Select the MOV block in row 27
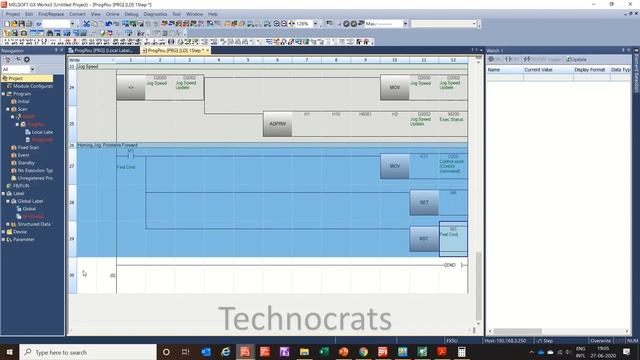This screenshot has width=640, height=360. click(395, 166)
